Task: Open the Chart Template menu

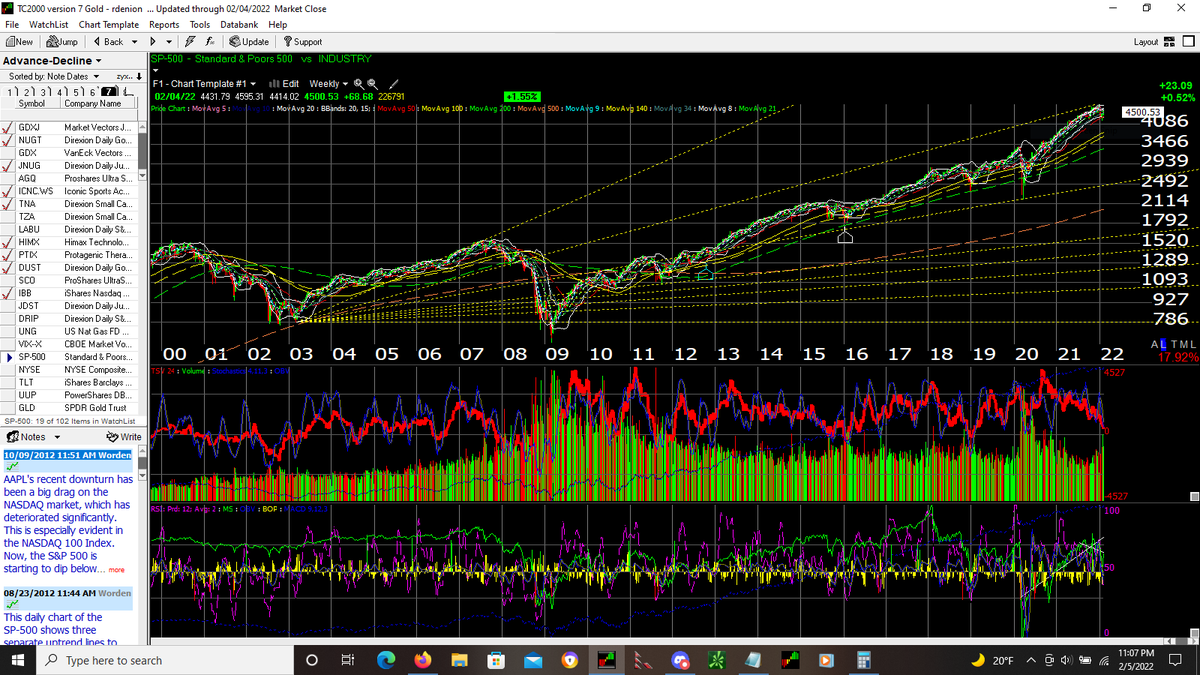Action: tap(109, 24)
